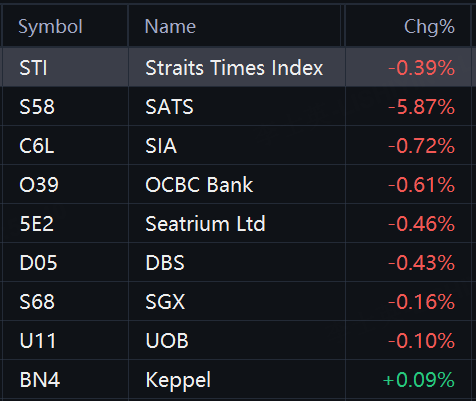Image resolution: width=476 pixels, height=401 pixels.
Task: Select the SGX stock name
Action: point(165,302)
